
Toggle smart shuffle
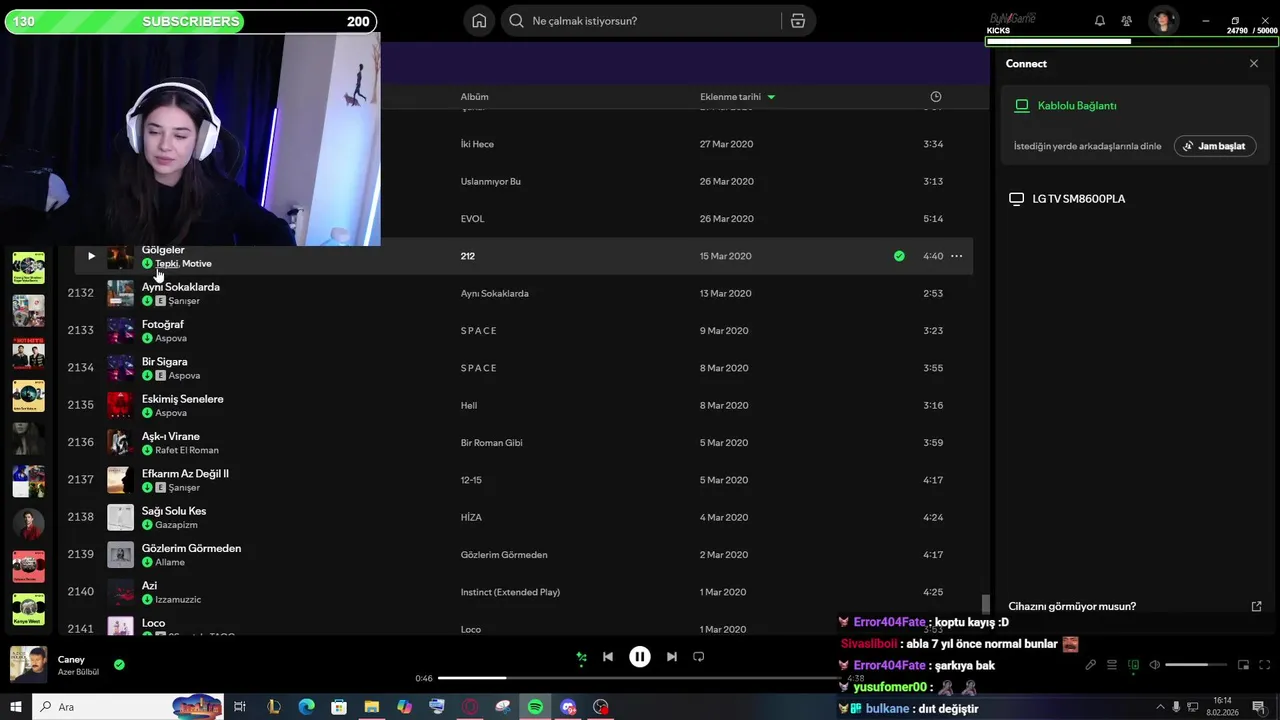click(x=581, y=657)
